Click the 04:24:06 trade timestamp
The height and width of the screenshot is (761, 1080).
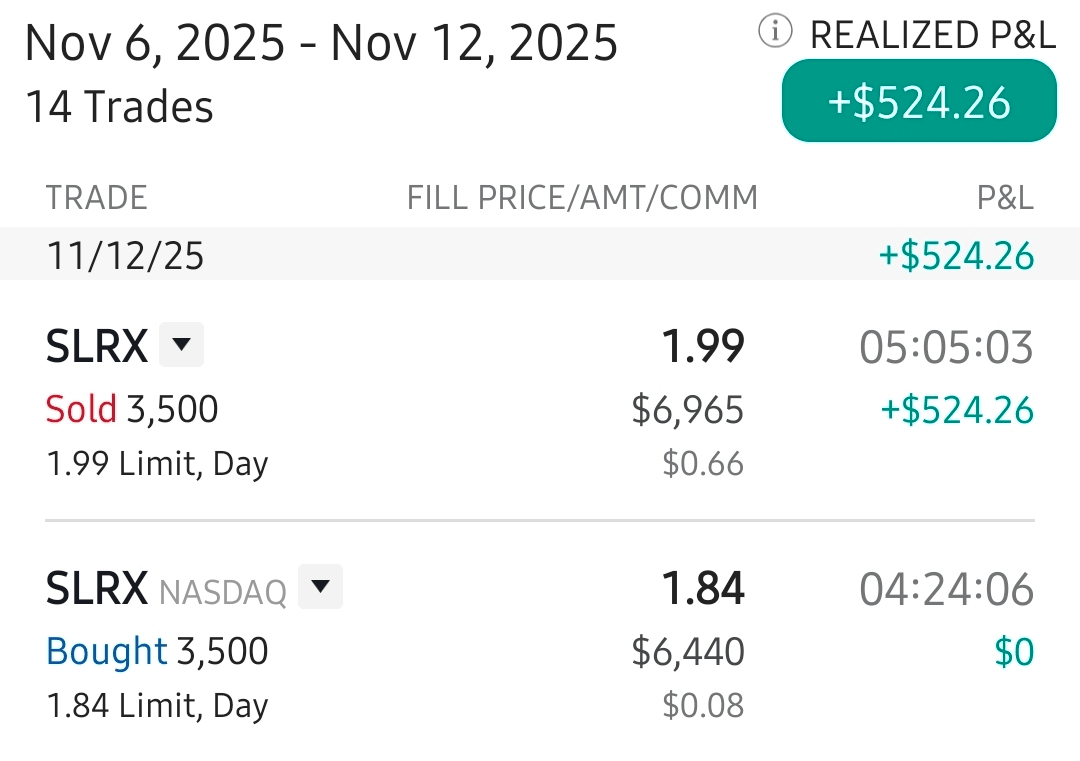click(946, 590)
